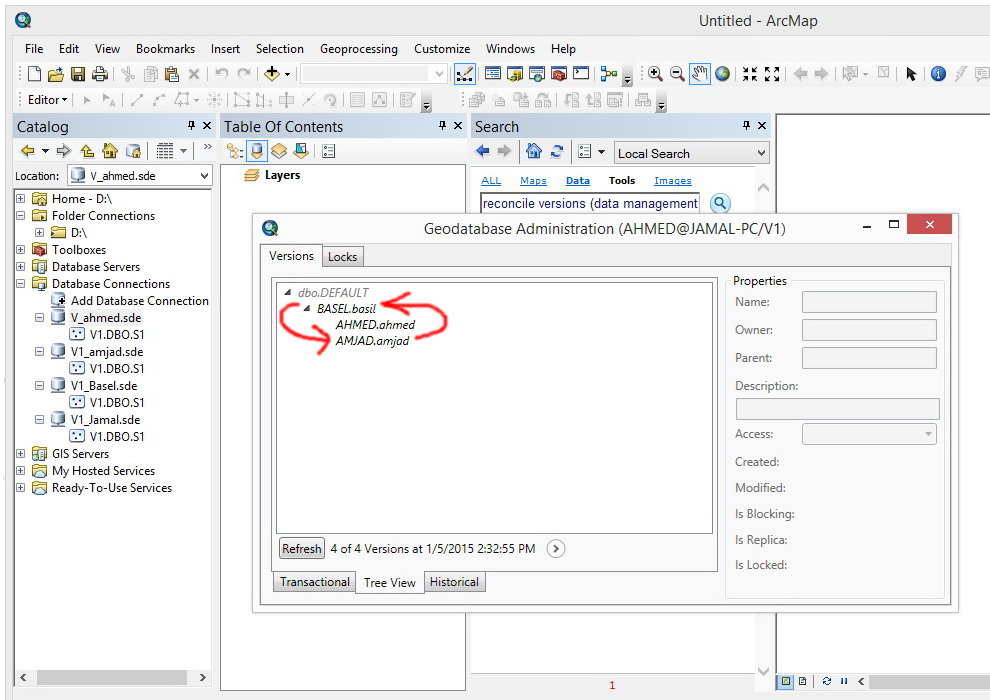Click the Fixed Zoom Out icon
The height and width of the screenshot is (700, 990).
tap(772, 74)
